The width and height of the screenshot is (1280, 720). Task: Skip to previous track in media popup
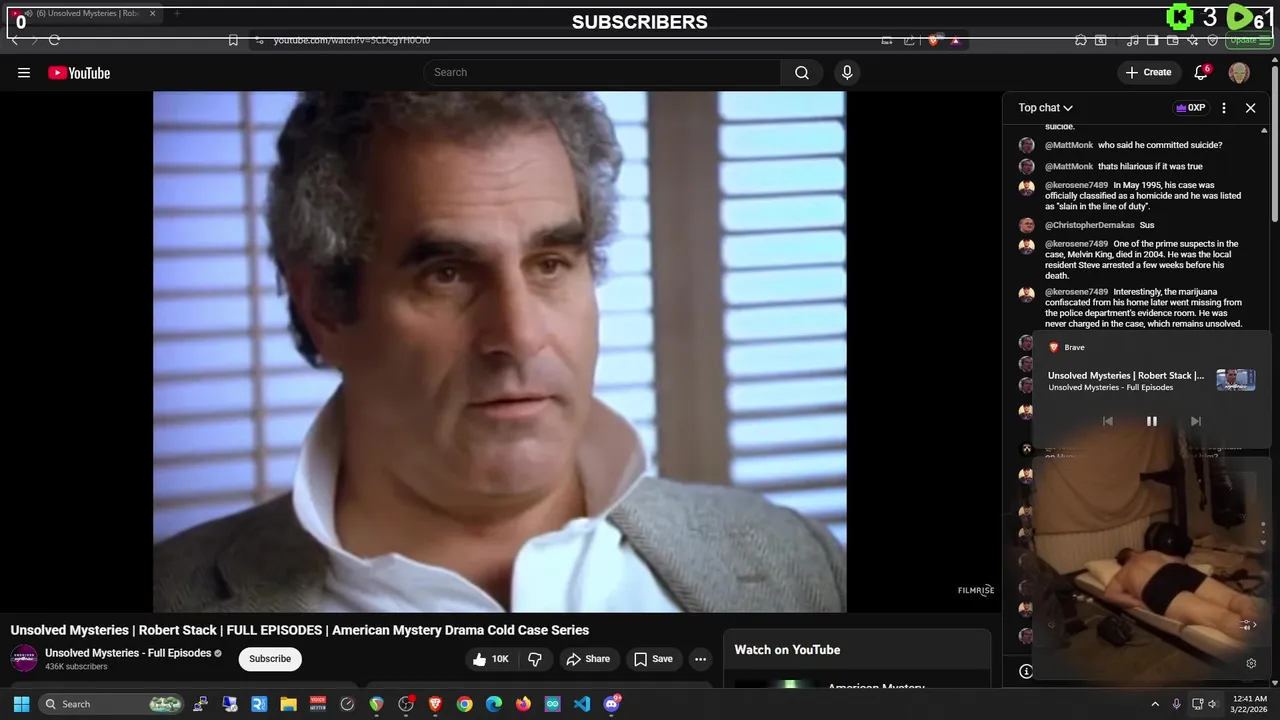tap(1107, 421)
